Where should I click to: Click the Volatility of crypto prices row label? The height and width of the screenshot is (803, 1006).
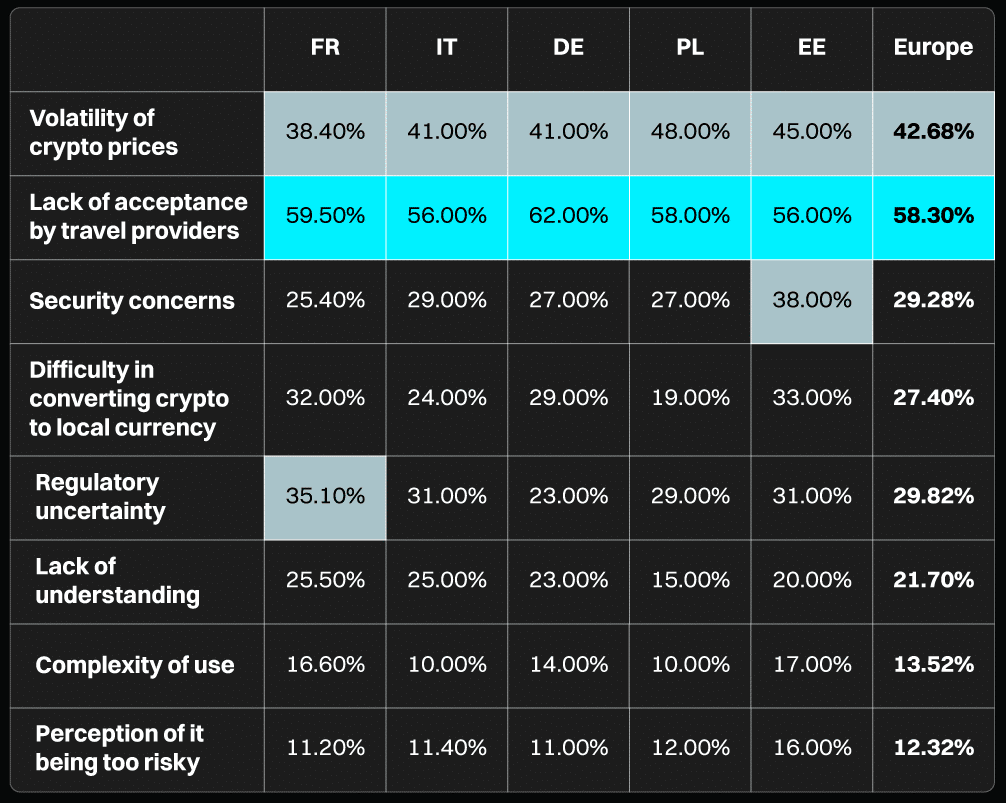click(104, 133)
